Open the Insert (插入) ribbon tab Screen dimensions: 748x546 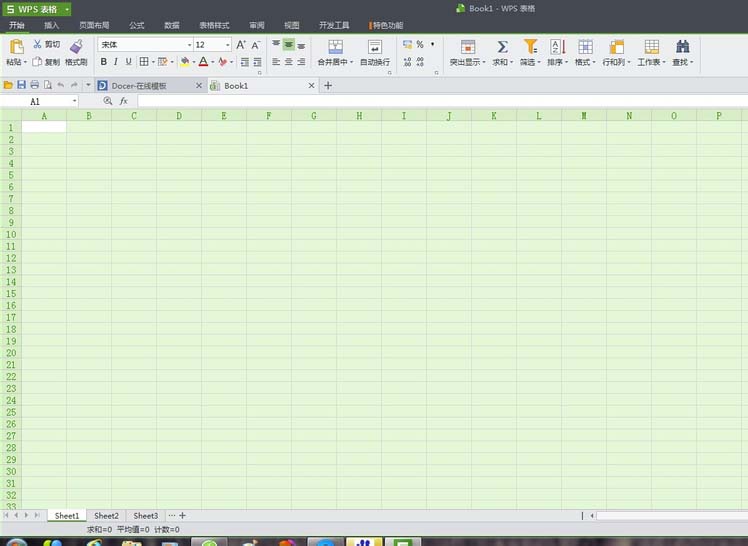[x=52, y=25]
